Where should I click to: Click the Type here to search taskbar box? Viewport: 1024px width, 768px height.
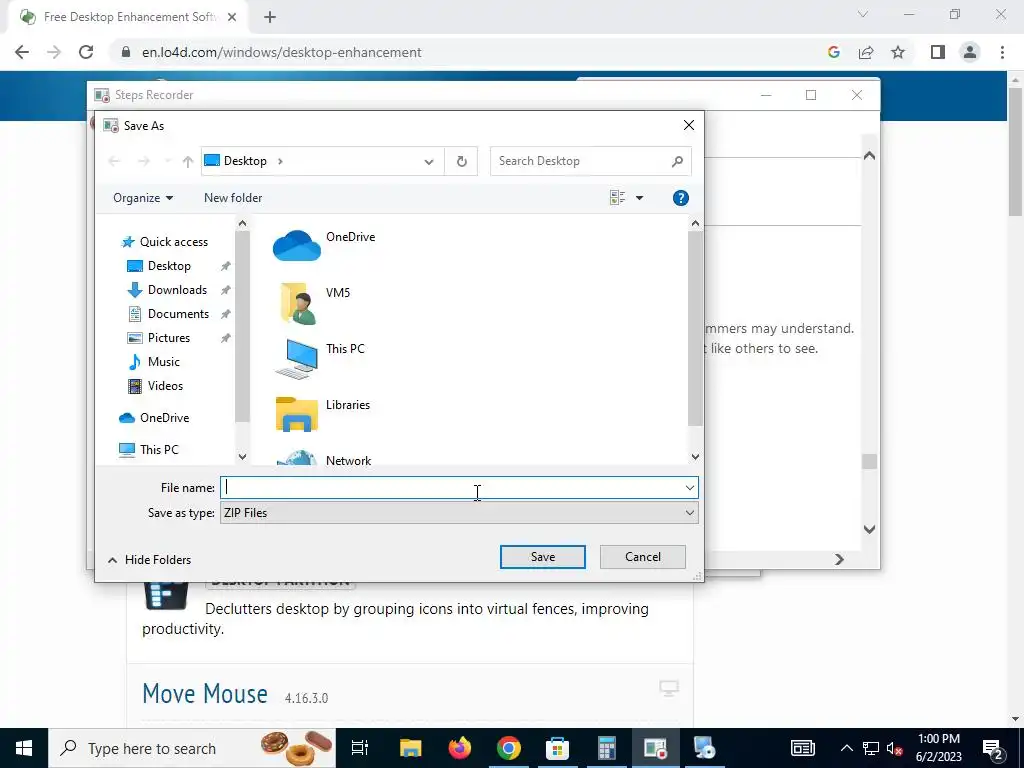(193, 748)
